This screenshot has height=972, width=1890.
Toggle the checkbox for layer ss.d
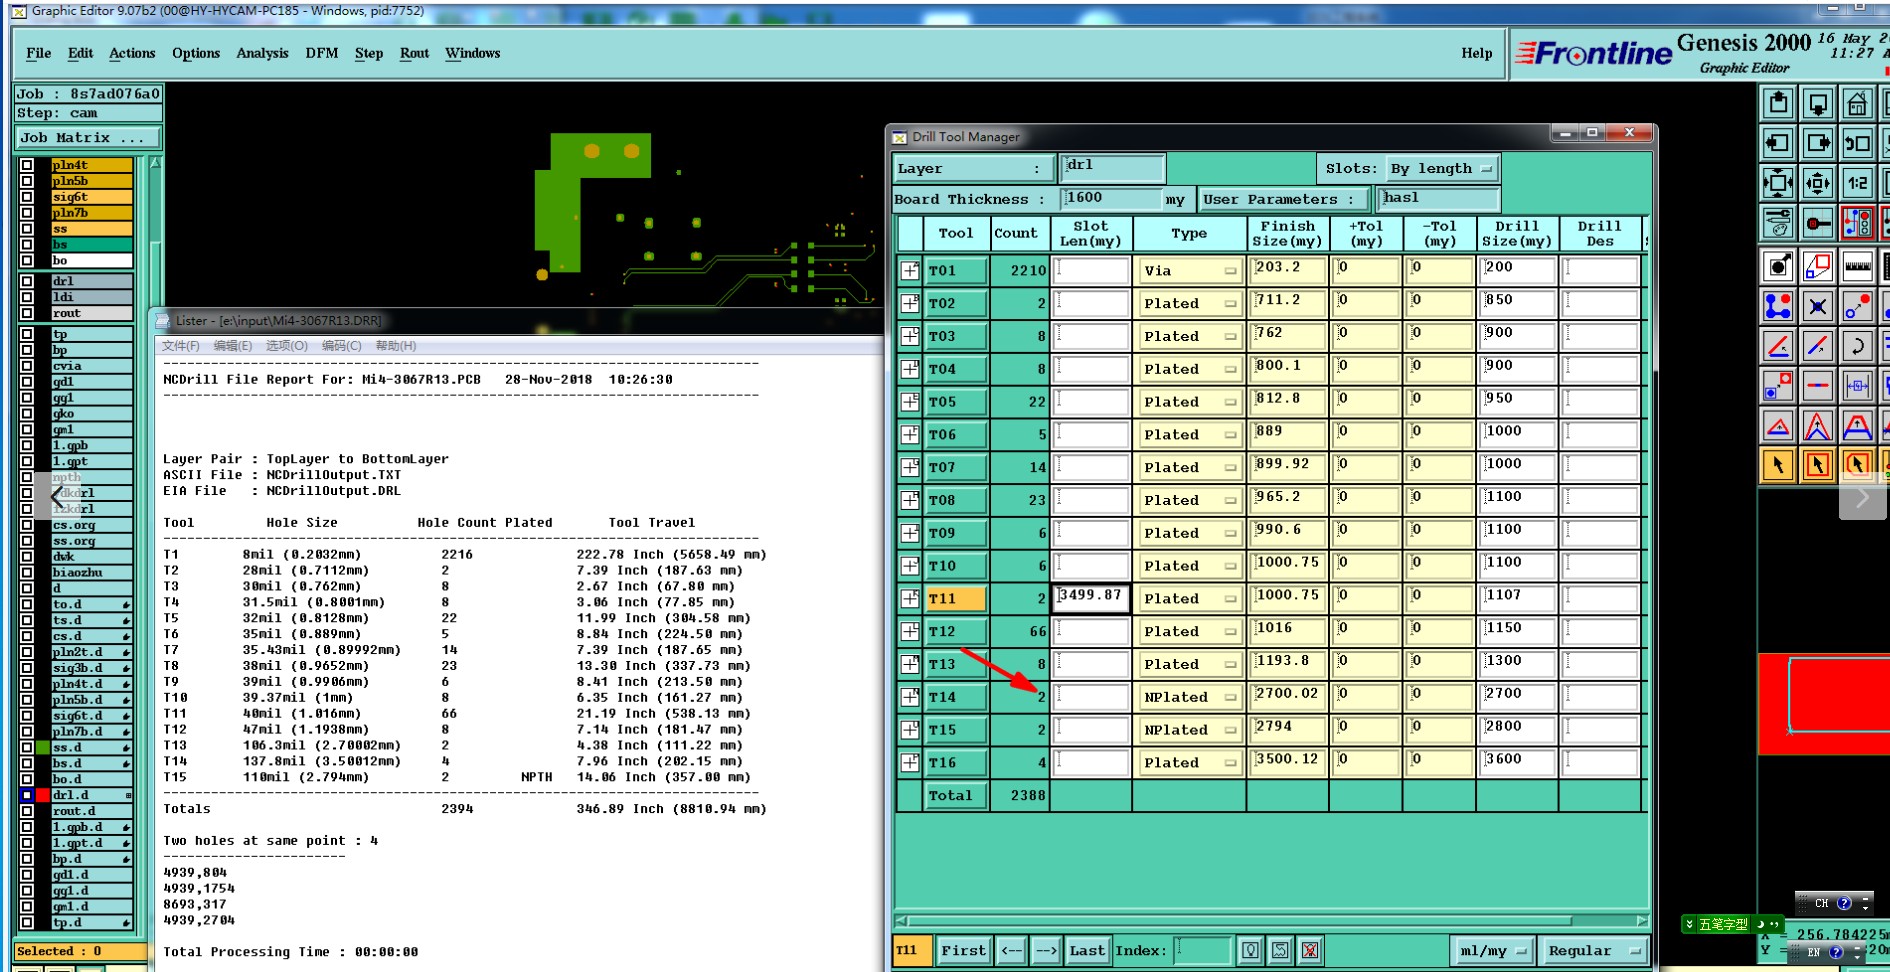pos(27,748)
